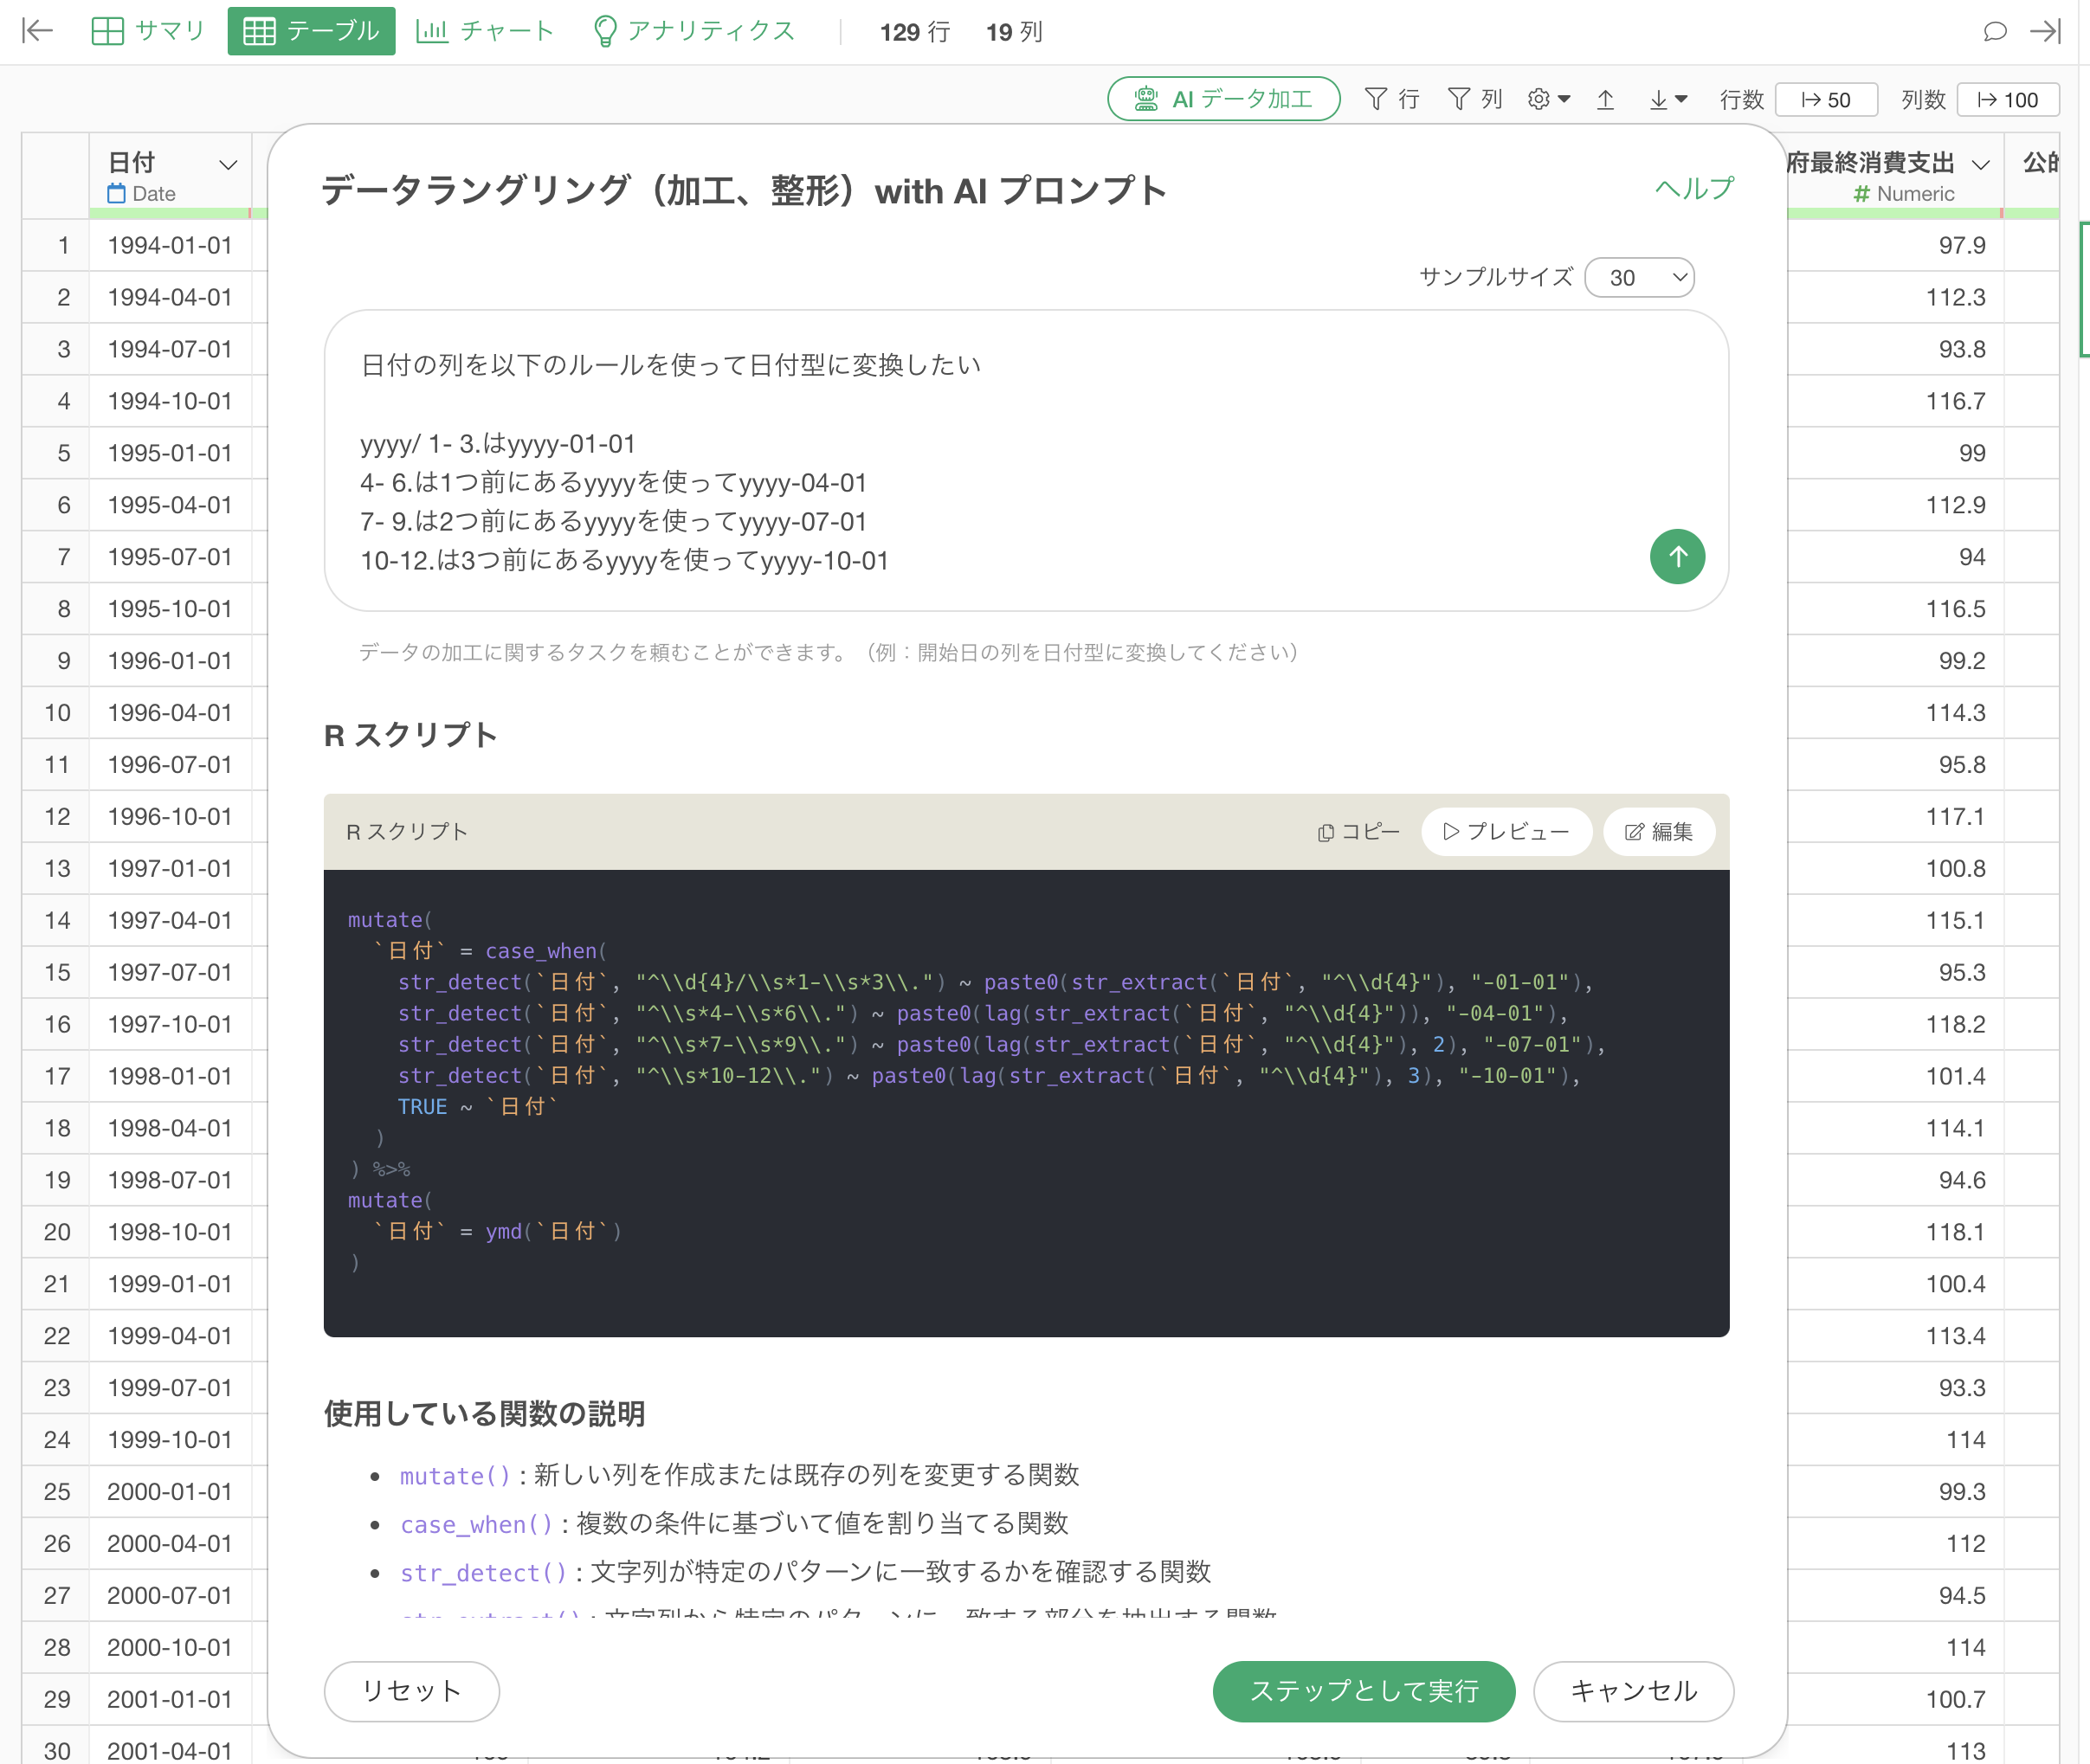Click the upload/export arrow icon
This screenshot has width=2090, height=1764.
pyautogui.click(x=1605, y=99)
